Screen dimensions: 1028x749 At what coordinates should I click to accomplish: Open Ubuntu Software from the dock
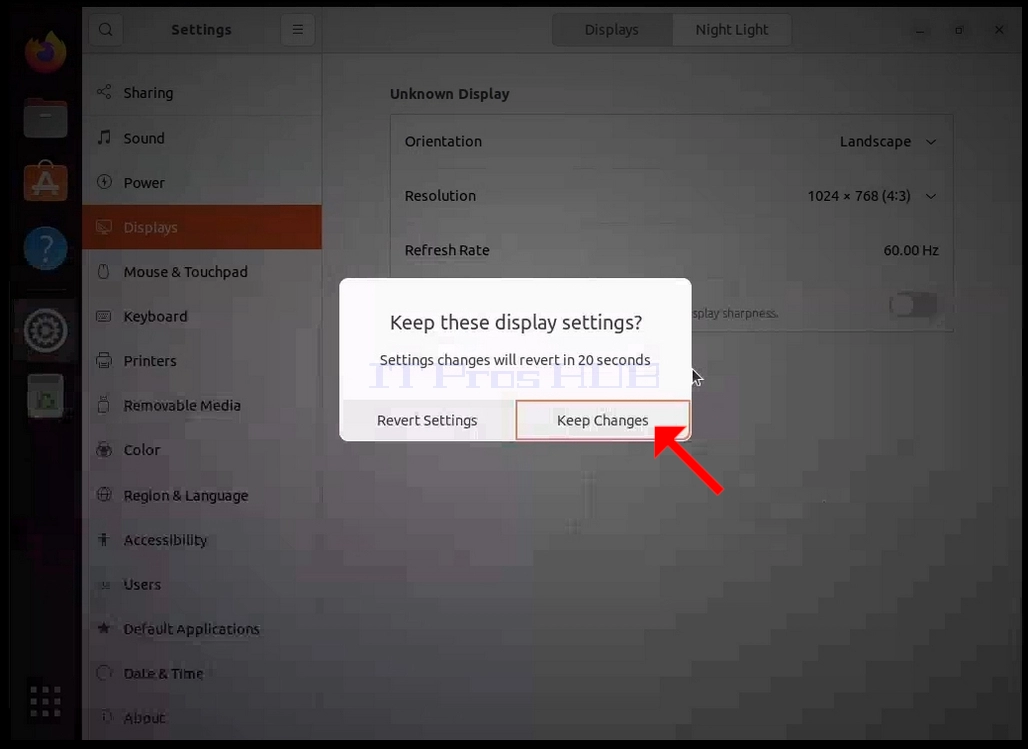tap(45, 182)
